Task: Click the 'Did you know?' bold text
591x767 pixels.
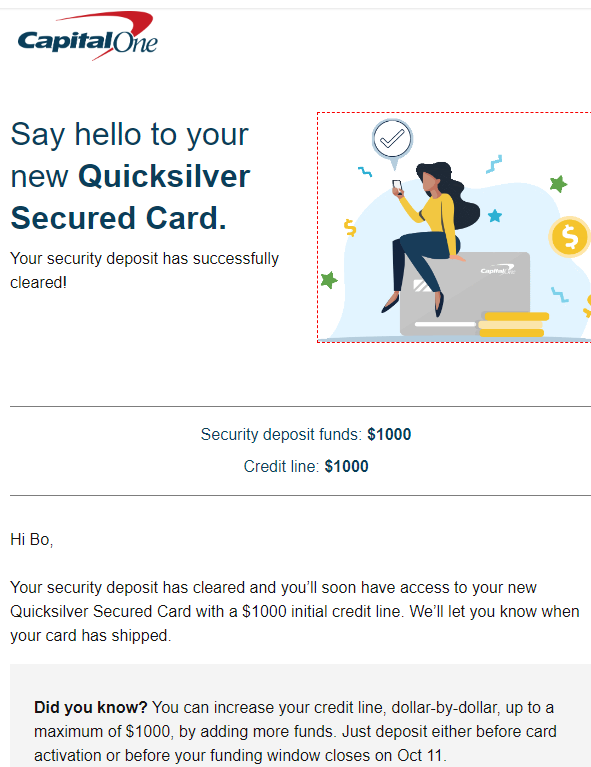Action: tap(91, 707)
